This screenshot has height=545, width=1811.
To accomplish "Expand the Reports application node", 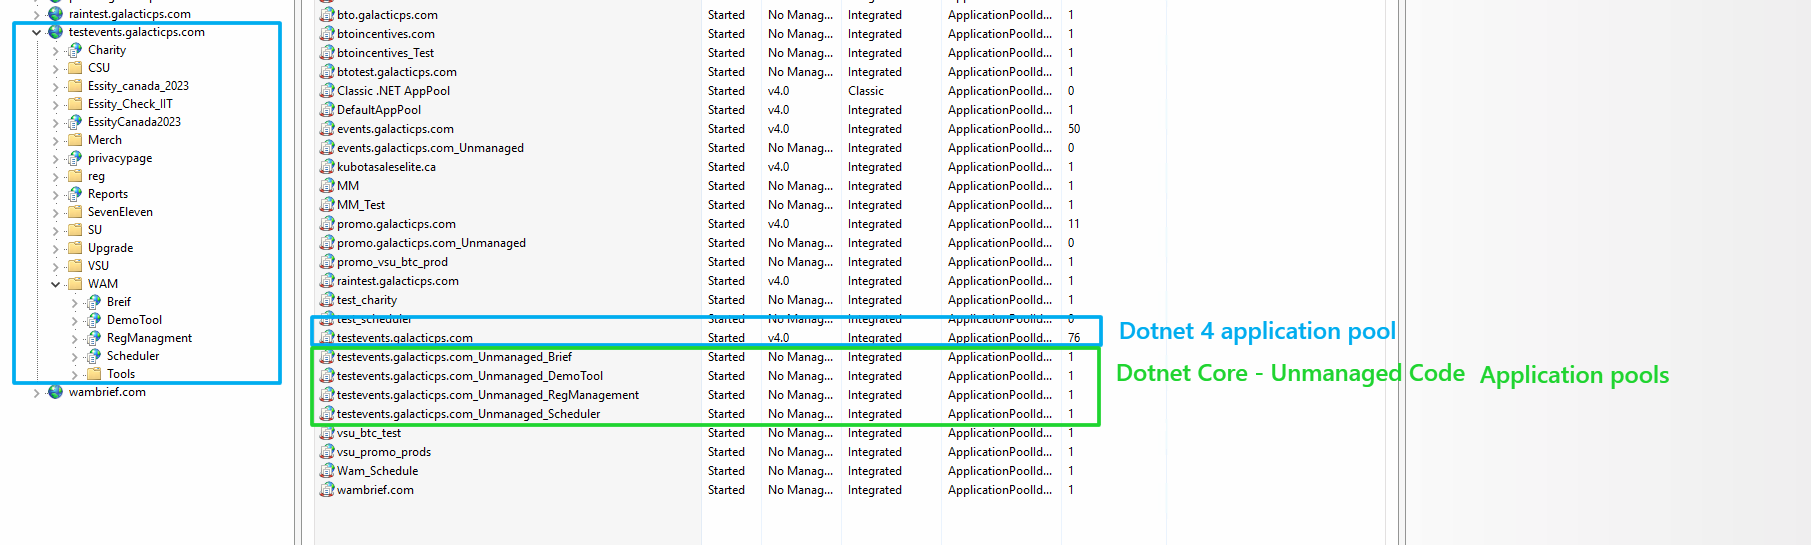I will (x=56, y=194).
